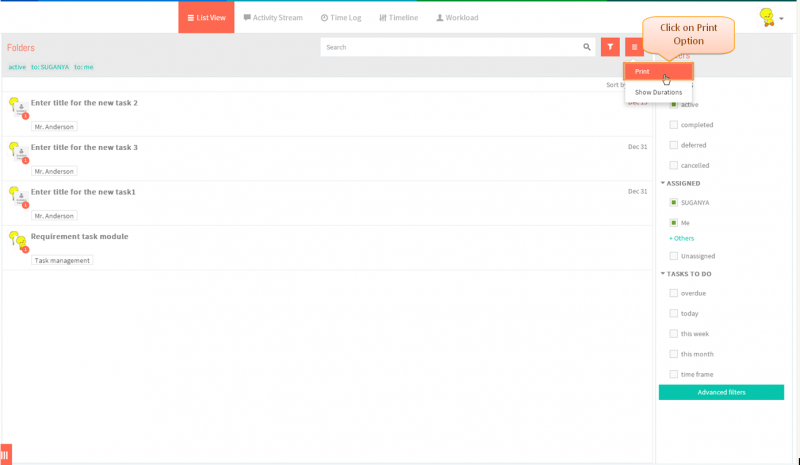Click Dec 31 date of new task1

pos(637,191)
